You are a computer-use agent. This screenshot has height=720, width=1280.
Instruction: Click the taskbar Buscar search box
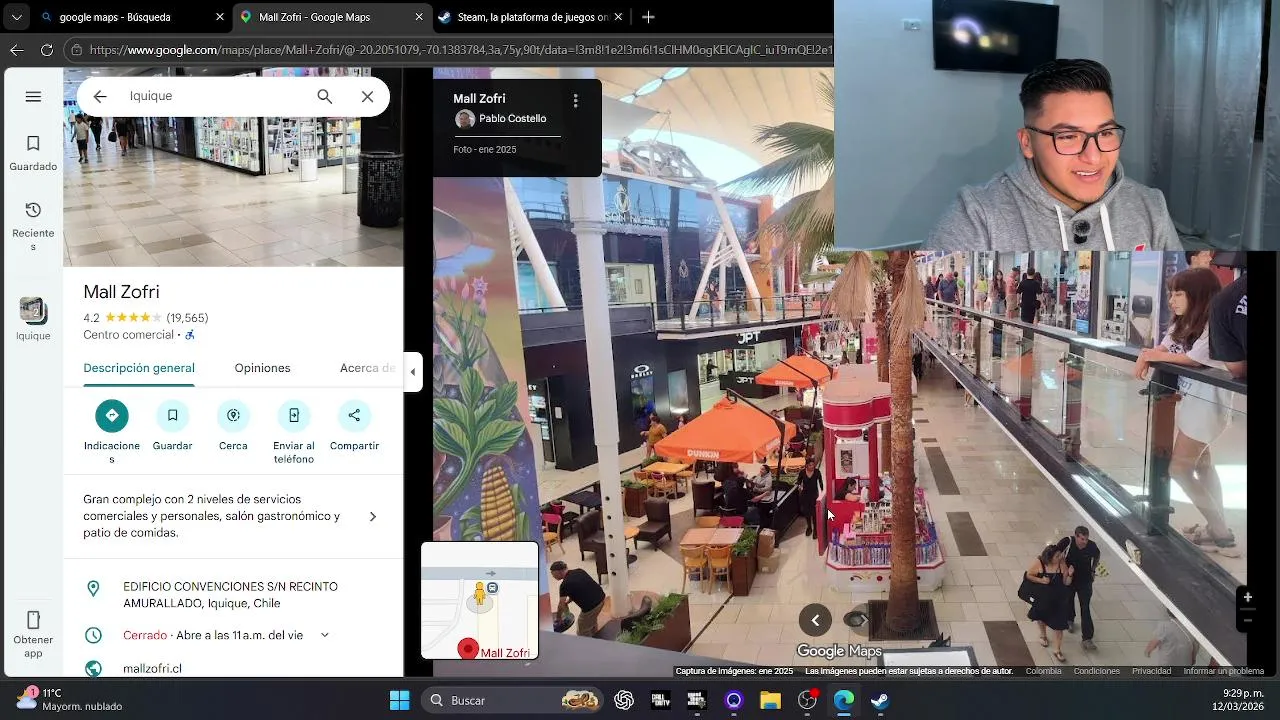click(x=513, y=700)
